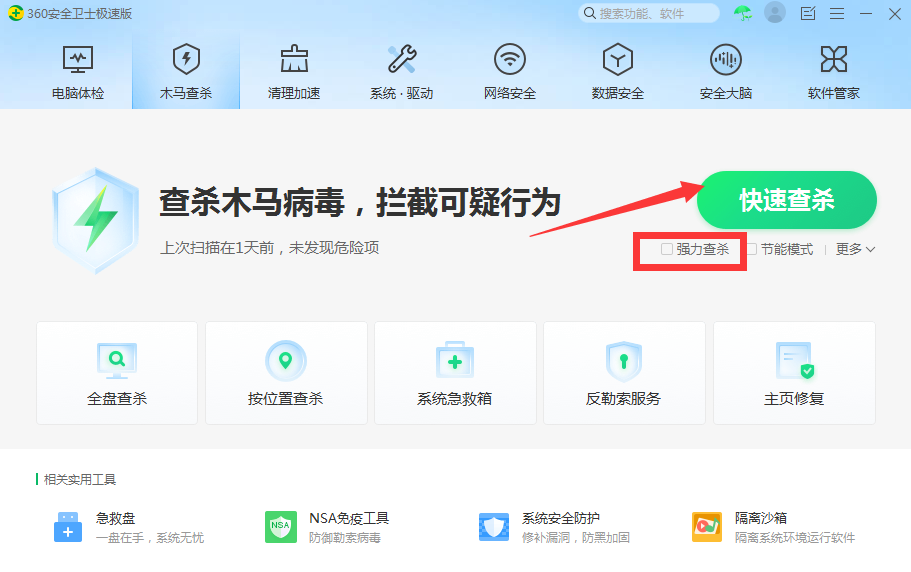Viewport: 911px width, 572px height.
Task: Select the 木马查杀 shield icon
Action: [x=186, y=59]
